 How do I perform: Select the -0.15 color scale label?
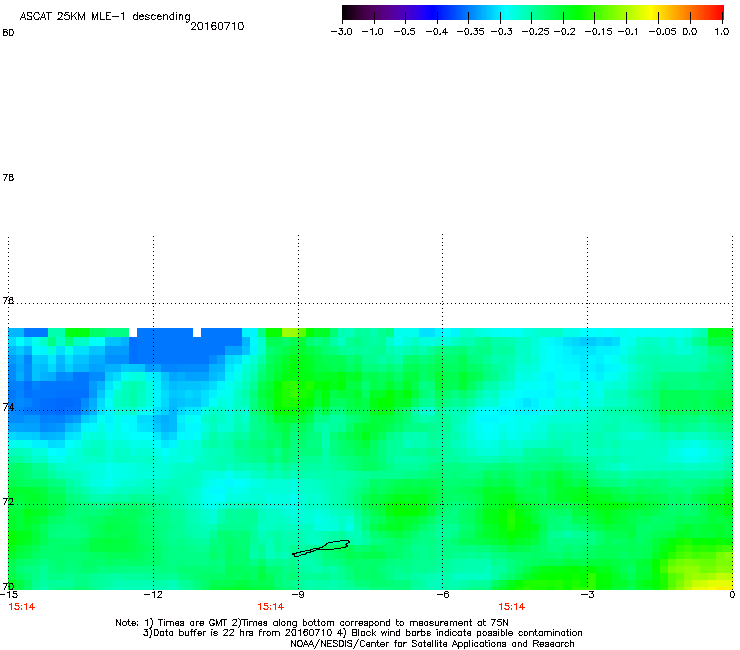tap(598, 32)
